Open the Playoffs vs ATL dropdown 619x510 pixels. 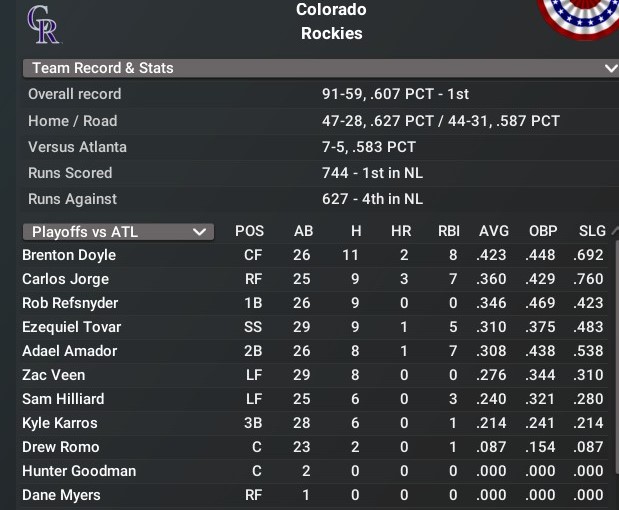(117, 232)
